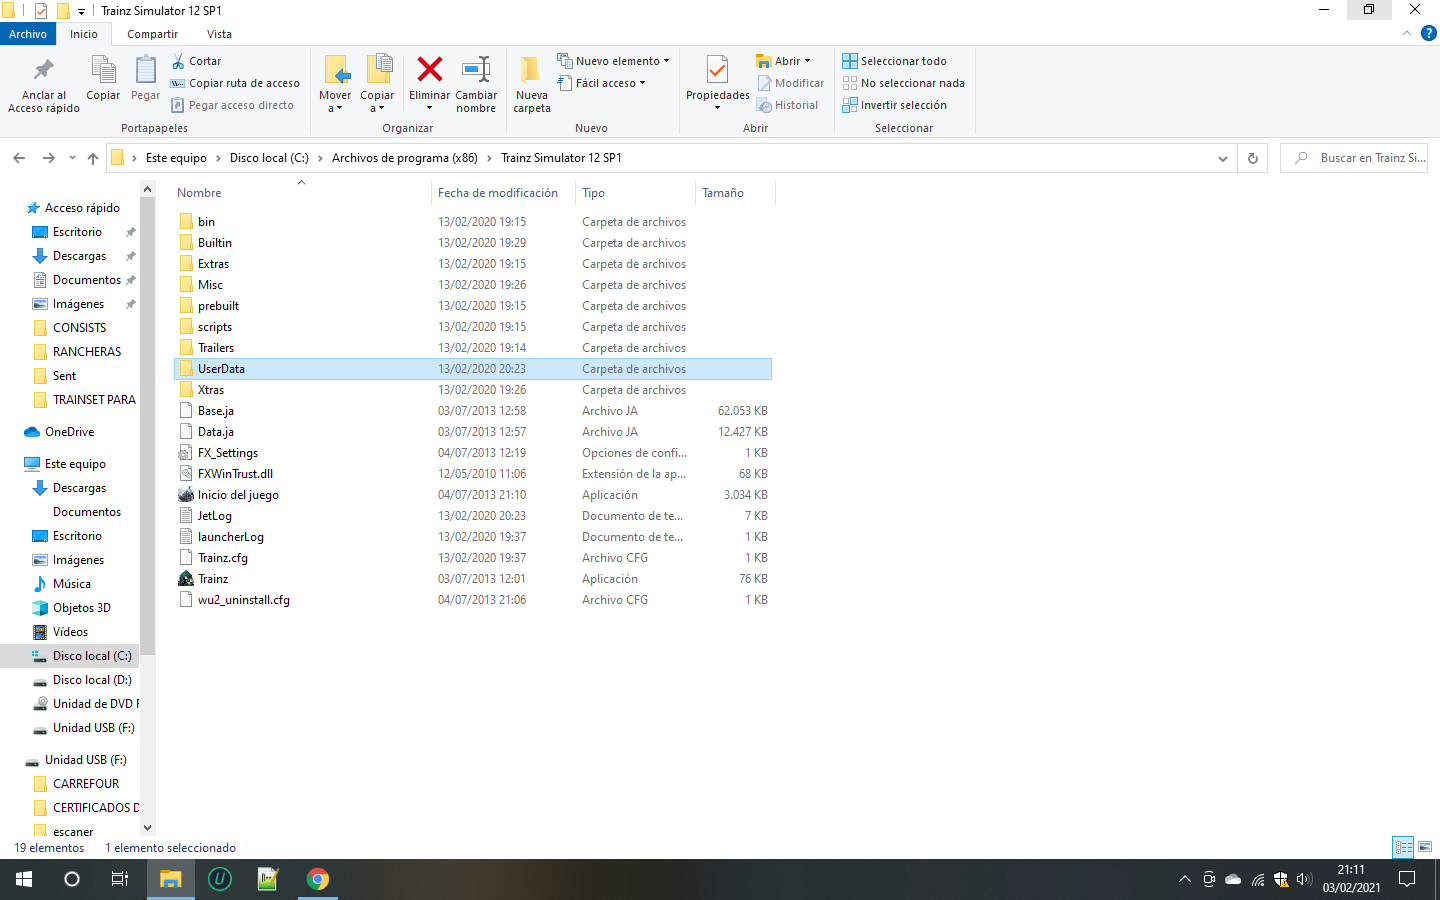
Task: Click the Propiedades icon in ribbon
Action: (717, 72)
